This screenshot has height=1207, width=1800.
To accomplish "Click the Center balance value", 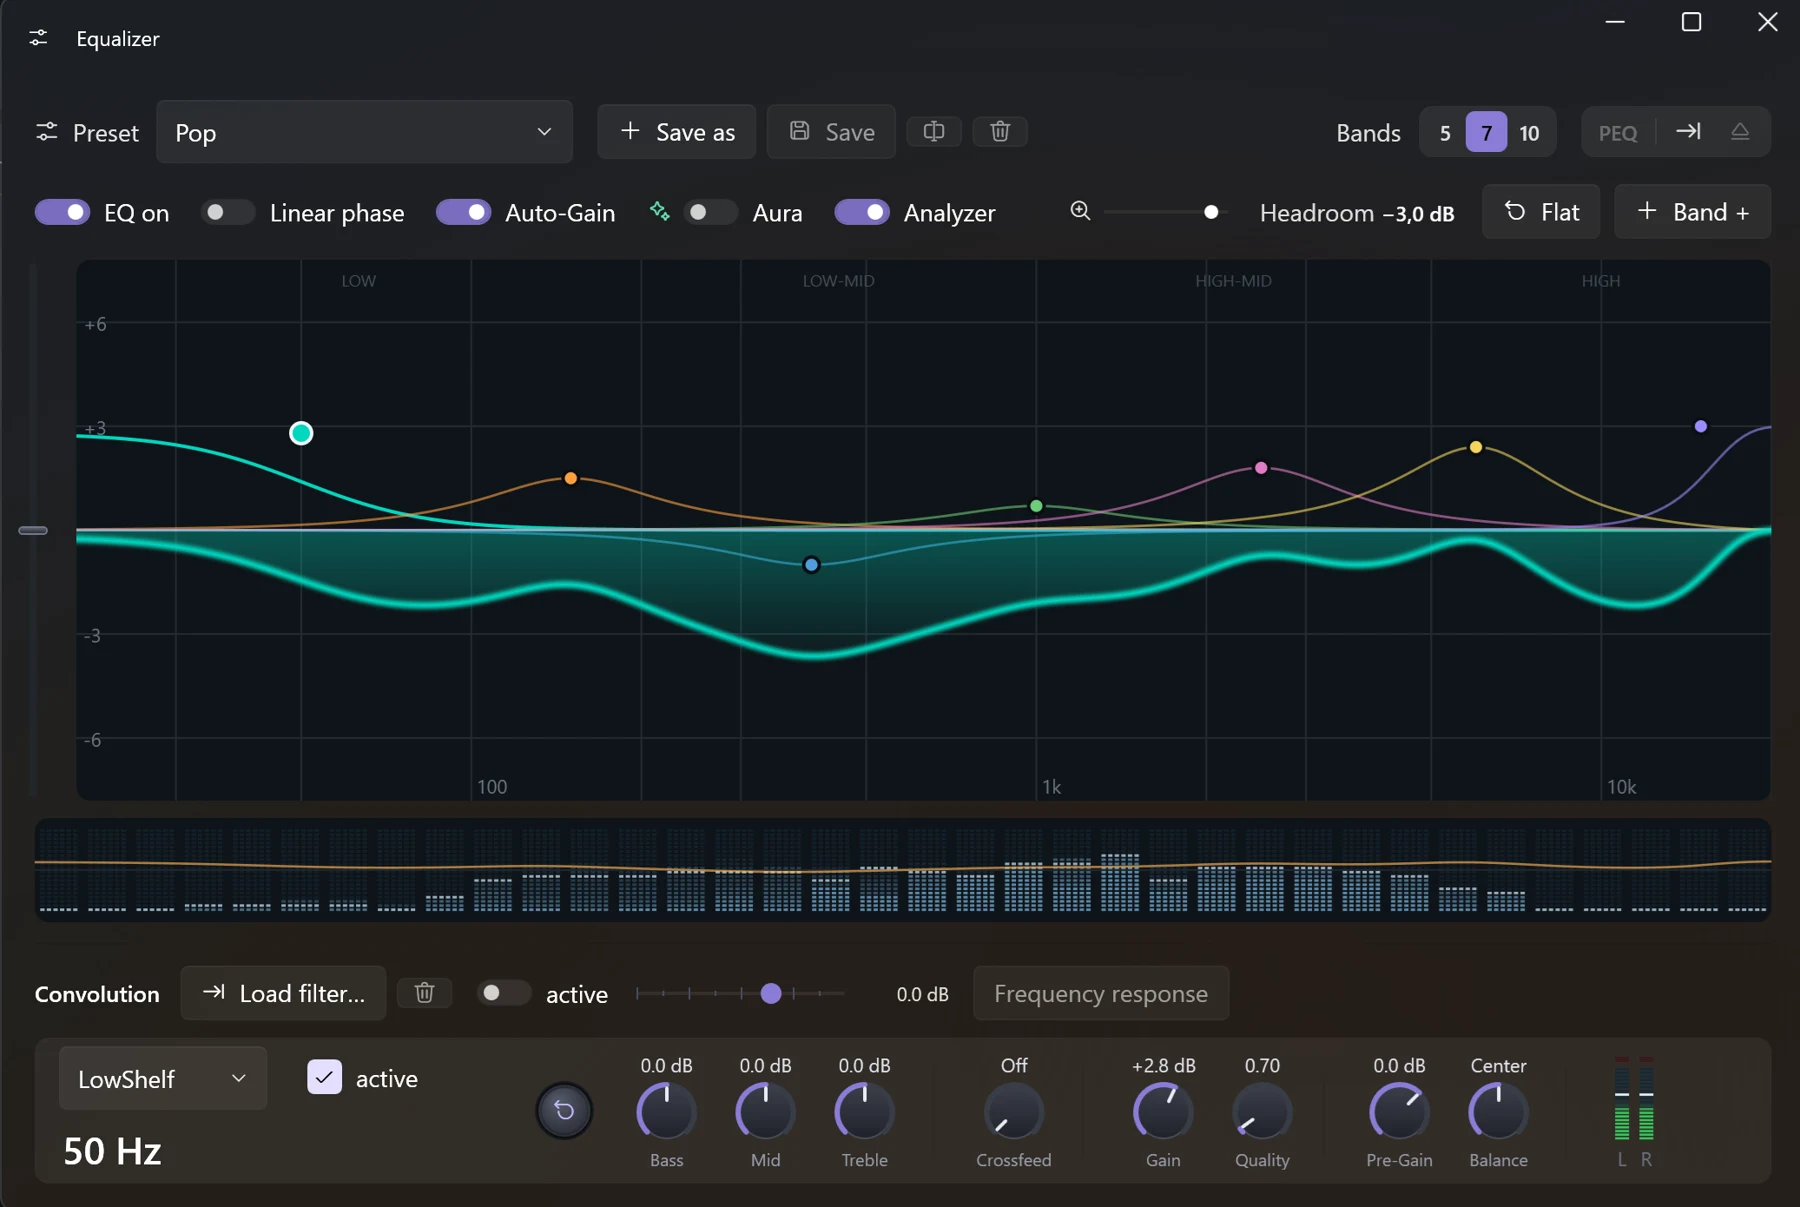I will 1498,1066.
